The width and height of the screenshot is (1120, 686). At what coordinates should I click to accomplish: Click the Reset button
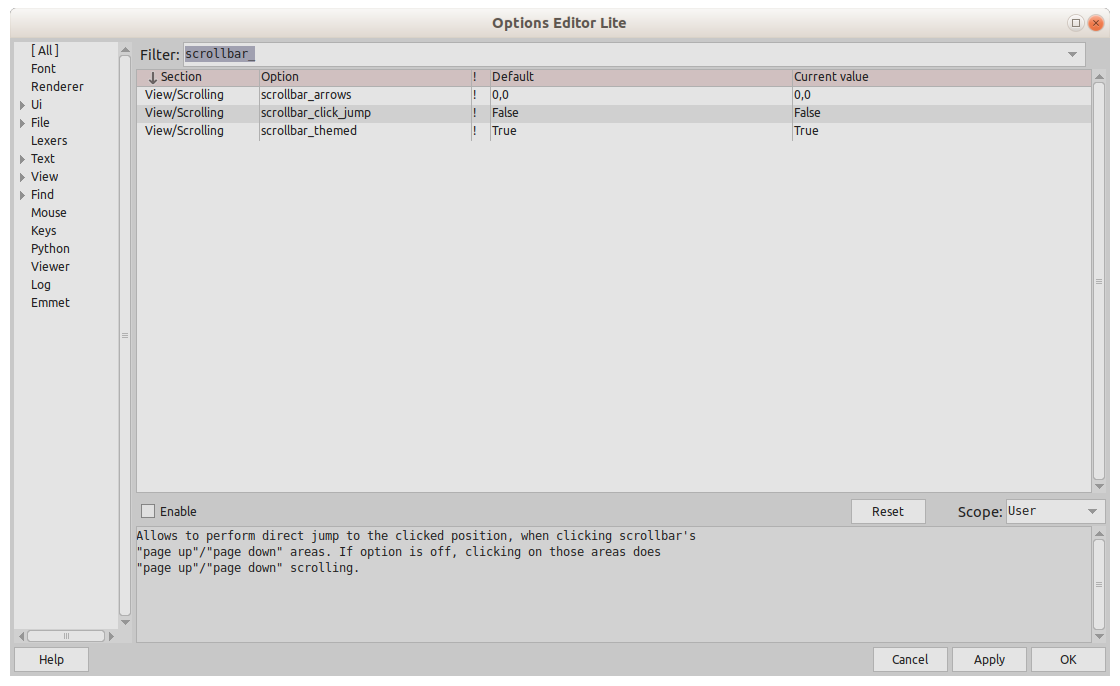click(x=888, y=512)
